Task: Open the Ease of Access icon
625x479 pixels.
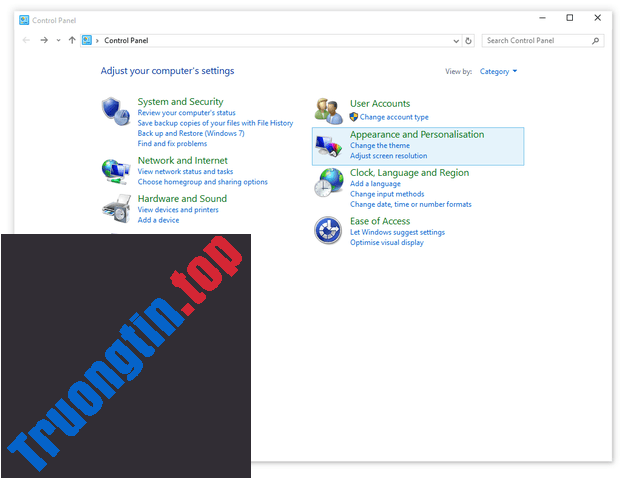Action: coord(328,230)
